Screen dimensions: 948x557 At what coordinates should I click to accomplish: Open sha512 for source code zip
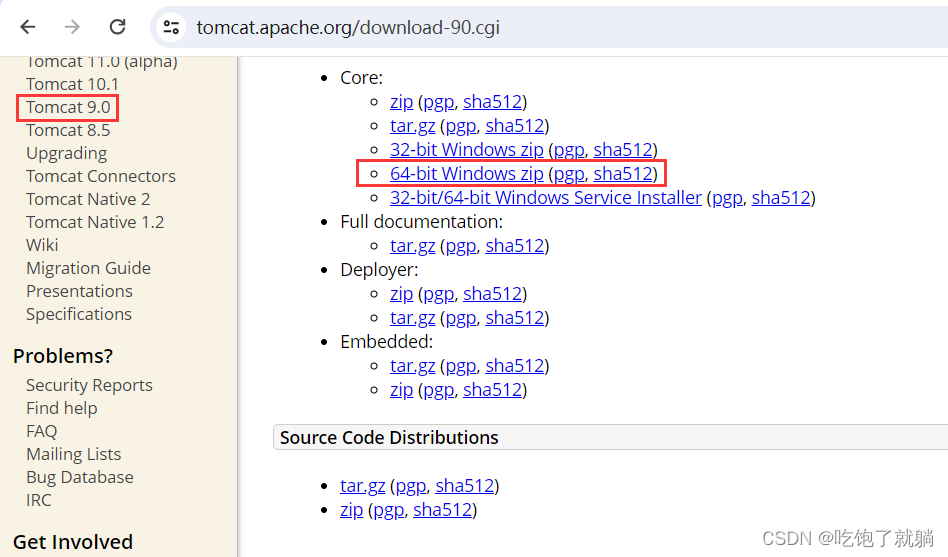click(442, 510)
